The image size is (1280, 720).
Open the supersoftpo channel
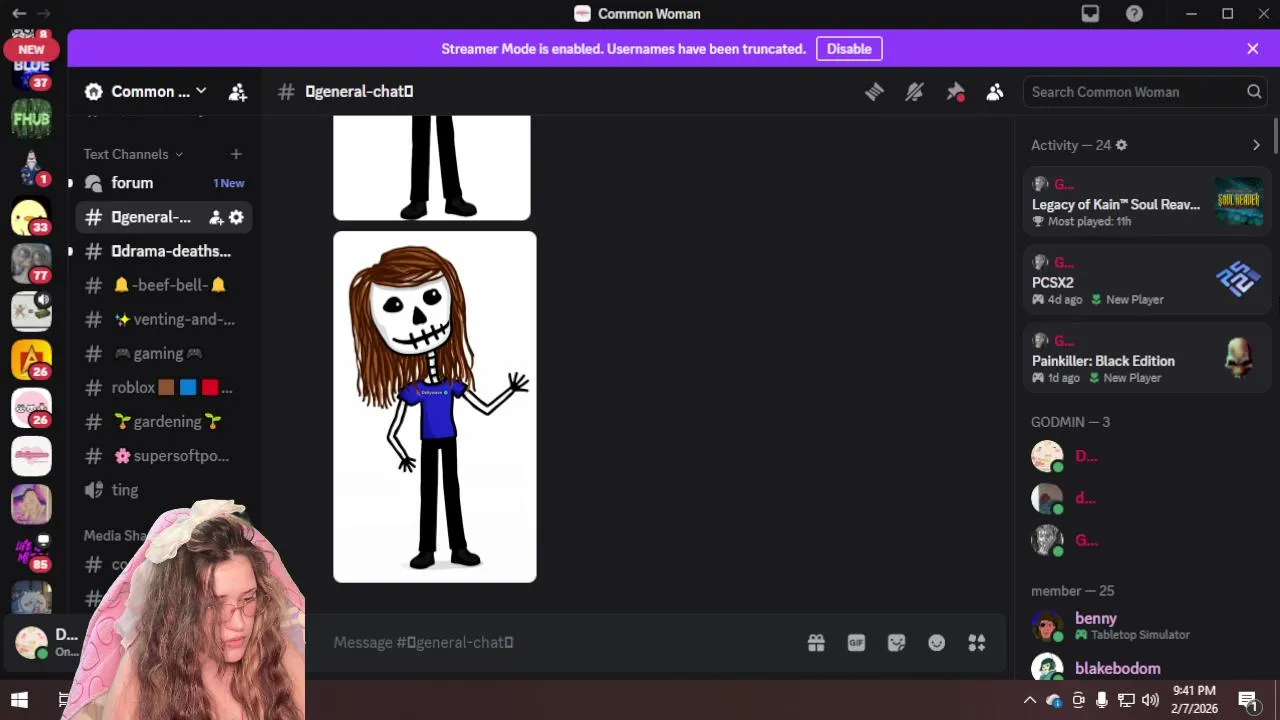pyautogui.click(x=164, y=455)
